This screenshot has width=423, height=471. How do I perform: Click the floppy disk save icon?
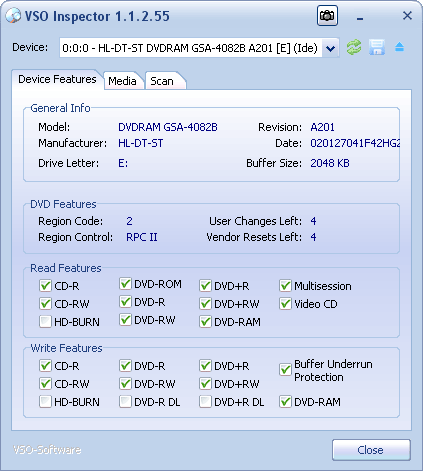(x=377, y=47)
